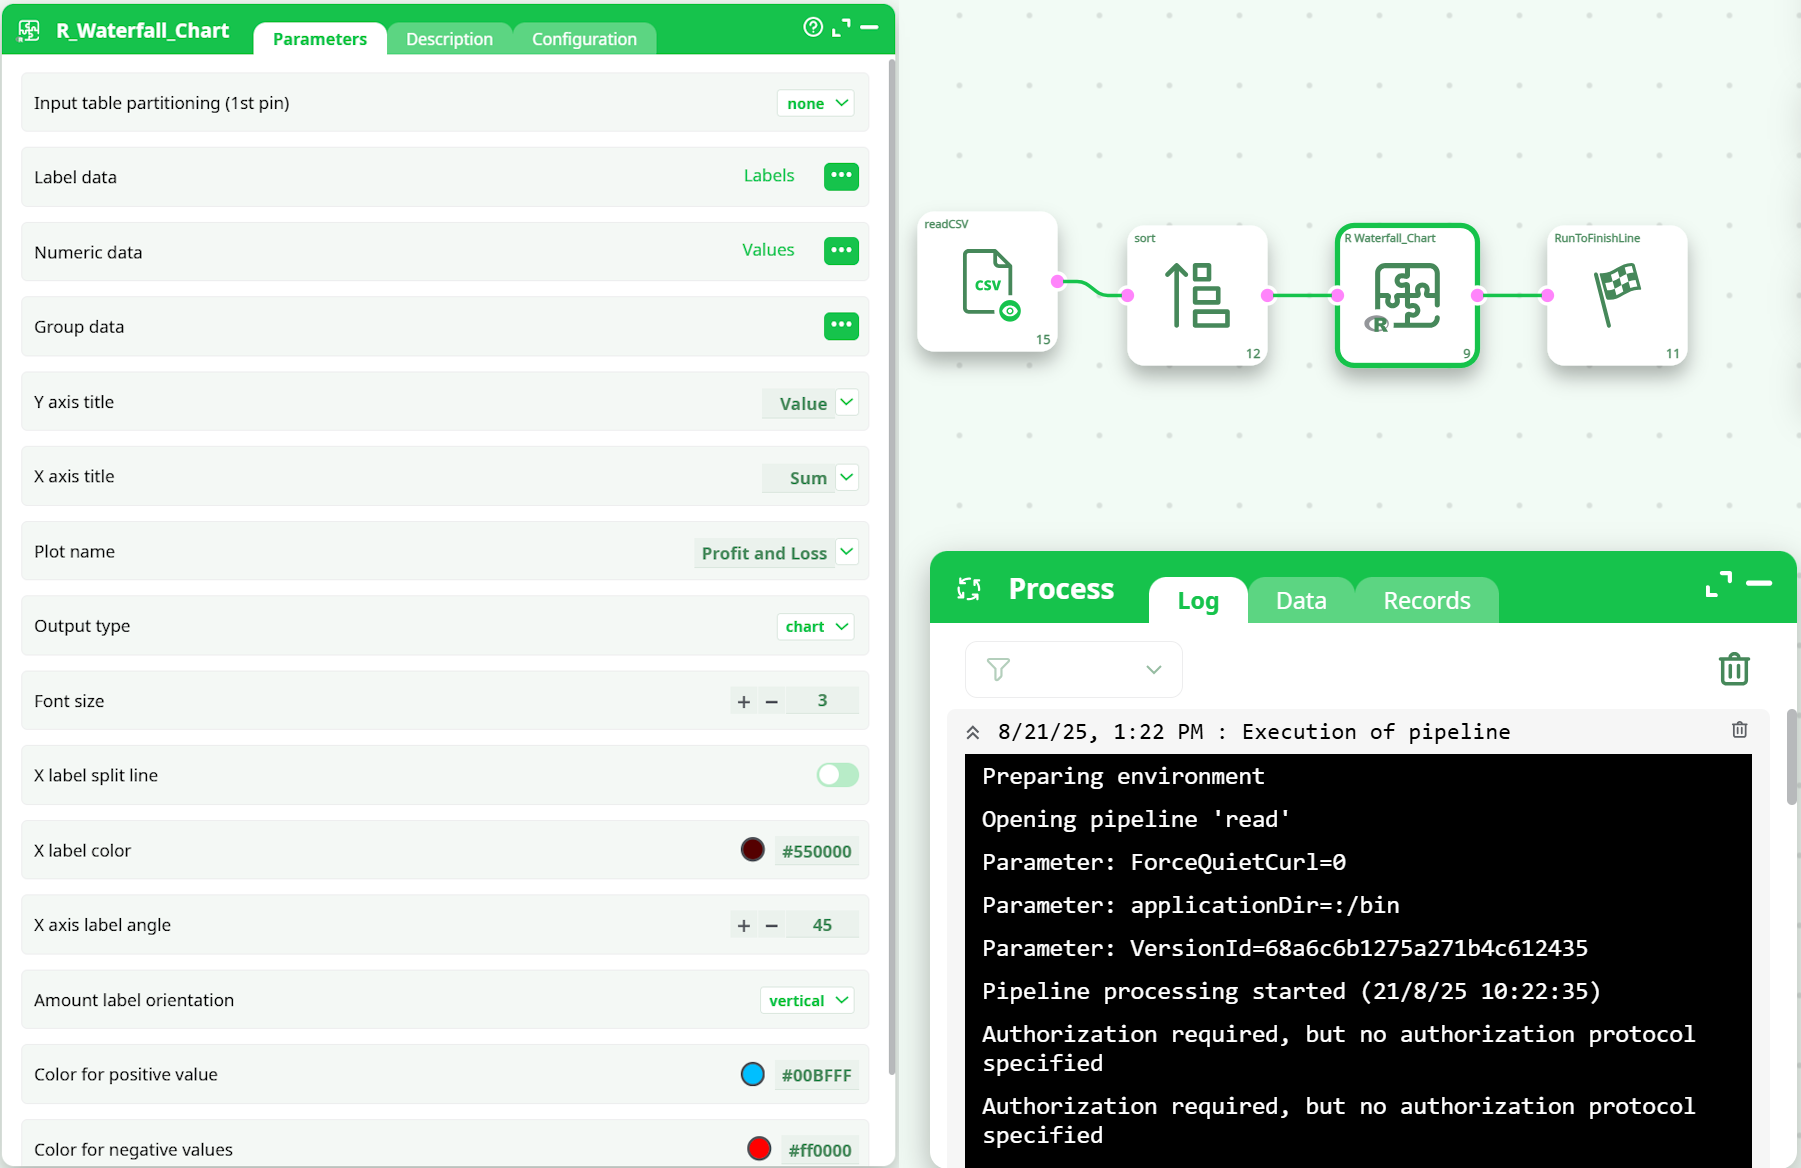
Task: Select the R Waterfall_Chart node
Action: click(1407, 295)
